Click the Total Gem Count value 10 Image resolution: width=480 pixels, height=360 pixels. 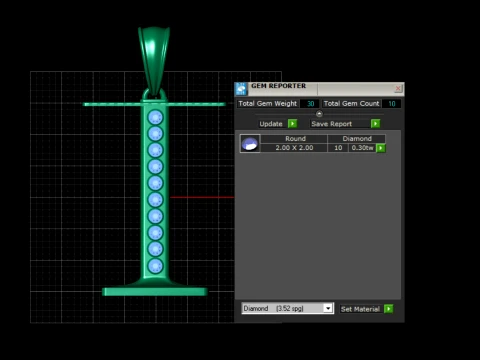click(392, 104)
